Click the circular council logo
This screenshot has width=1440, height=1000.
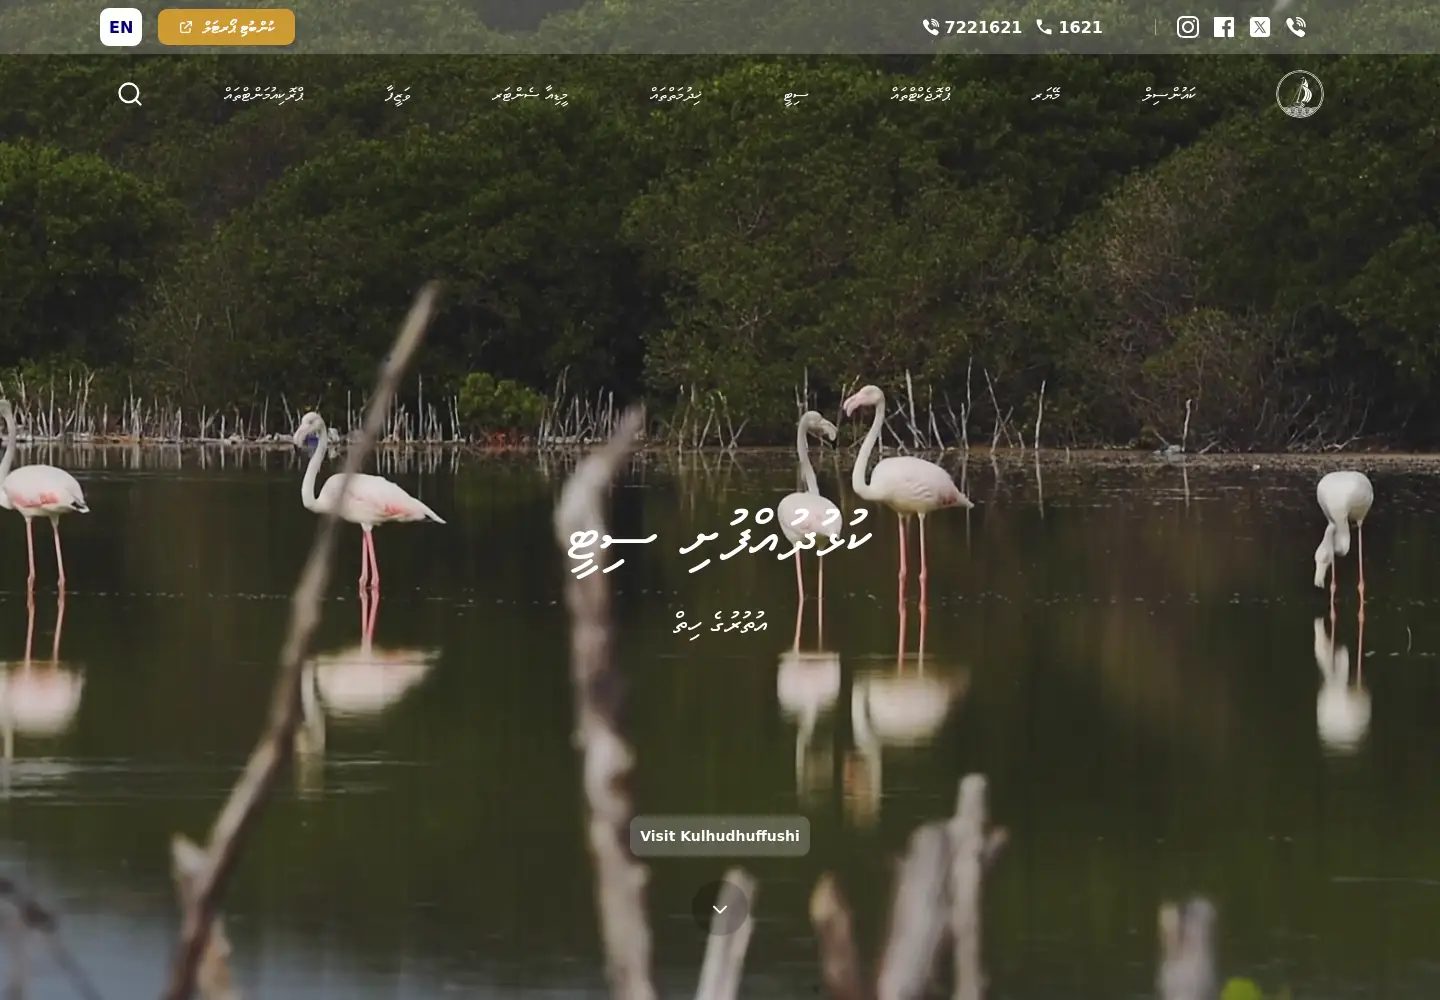point(1300,94)
